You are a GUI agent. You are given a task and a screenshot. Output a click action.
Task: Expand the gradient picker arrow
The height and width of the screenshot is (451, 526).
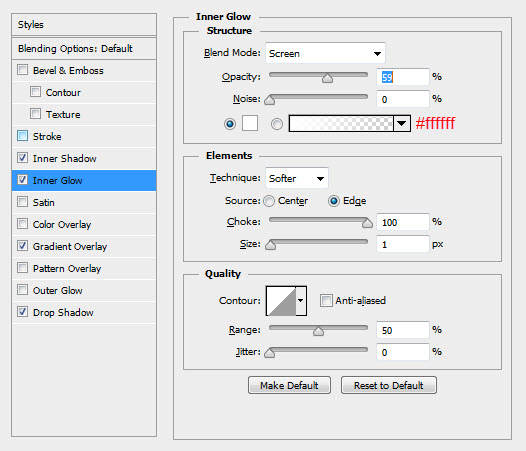click(x=402, y=123)
